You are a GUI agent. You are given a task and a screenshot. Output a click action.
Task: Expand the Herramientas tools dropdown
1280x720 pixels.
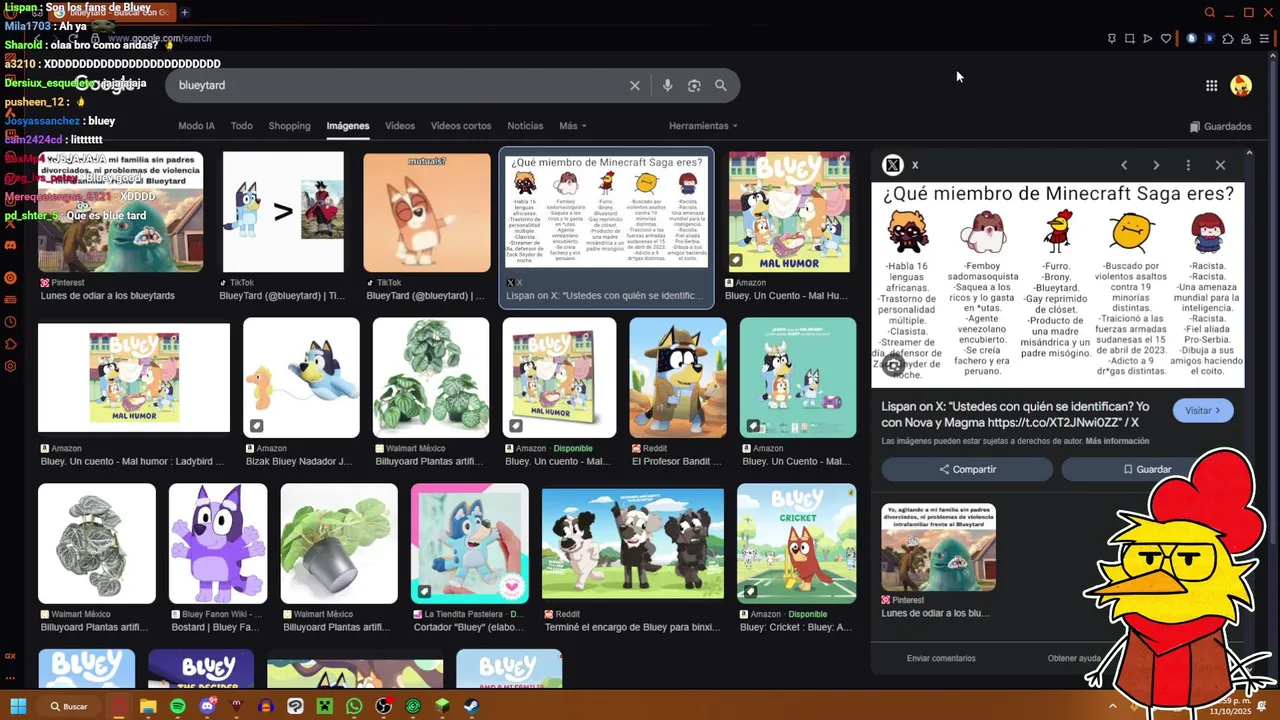pyautogui.click(x=703, y=126)
